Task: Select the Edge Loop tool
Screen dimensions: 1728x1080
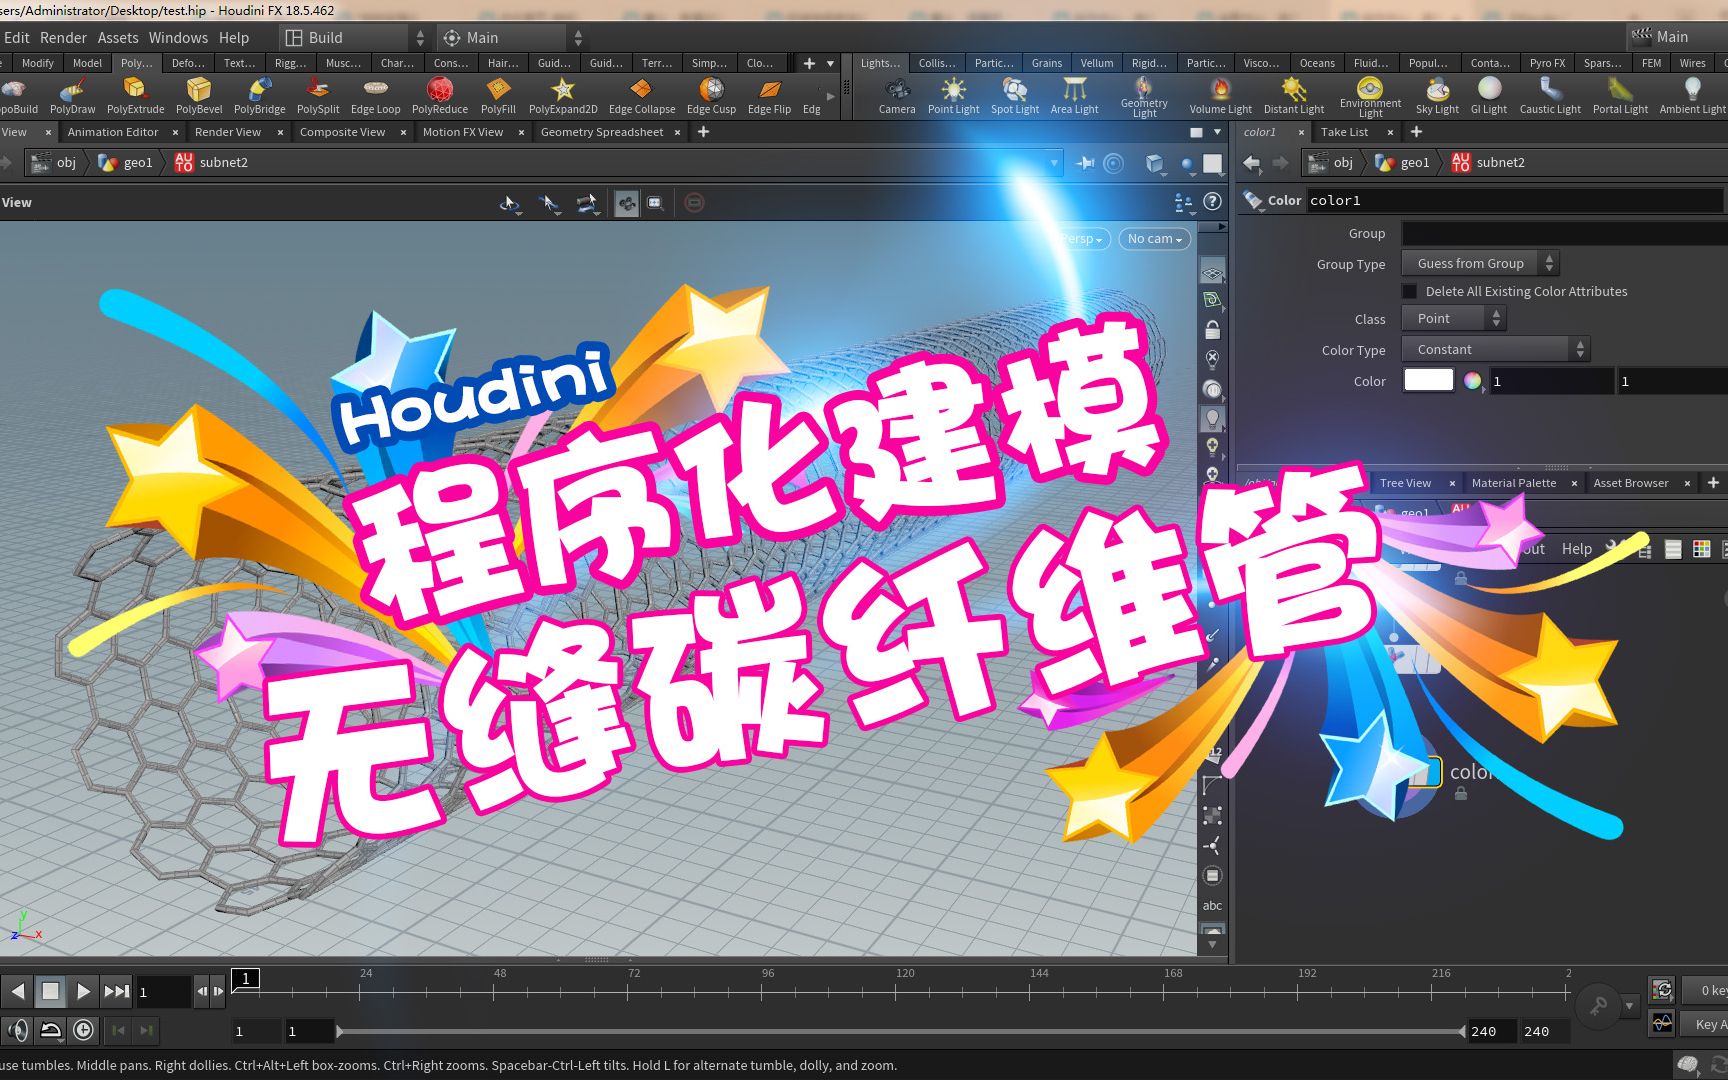Action: click(x=375, y=95)
